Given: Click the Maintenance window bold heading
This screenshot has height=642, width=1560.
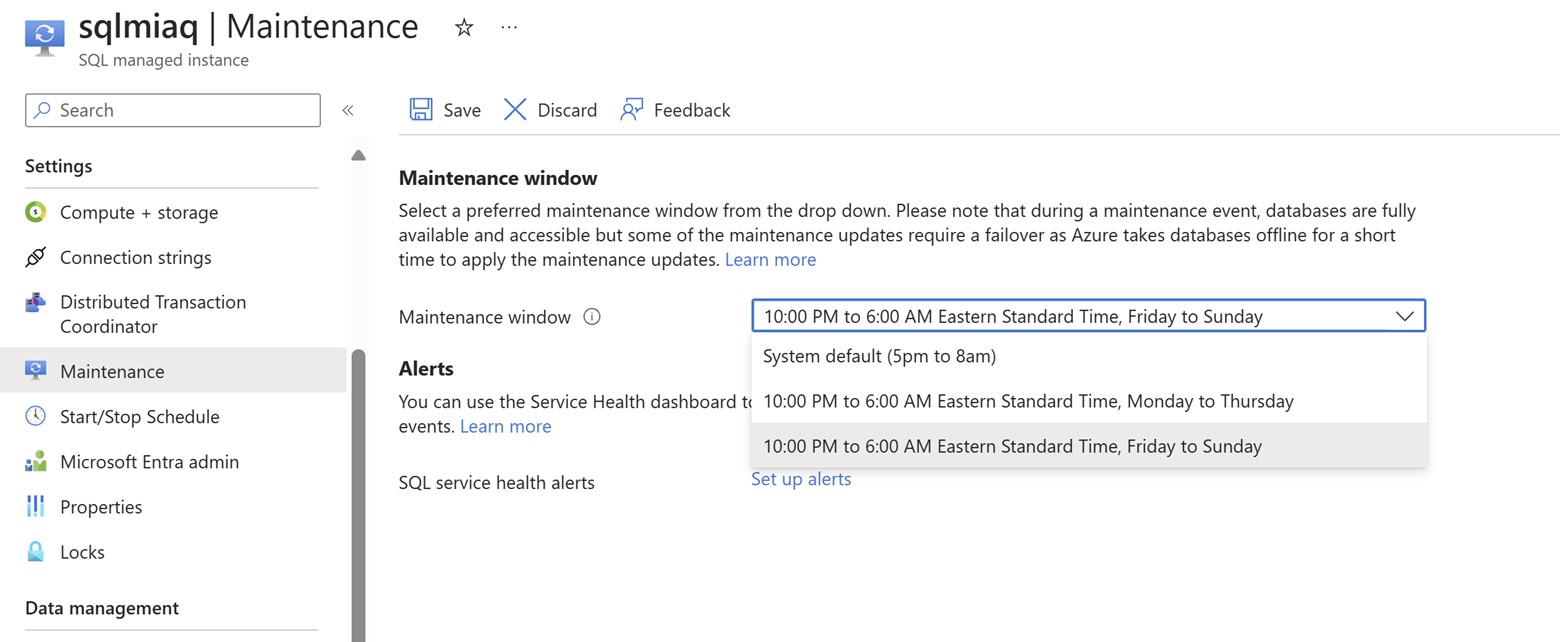Looking at the screenshot, I should [498, 178].
